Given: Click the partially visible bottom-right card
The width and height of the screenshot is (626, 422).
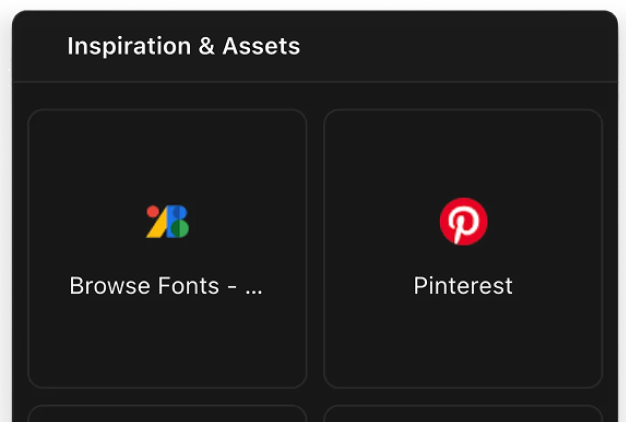Looking at the screenshot, I should coord(463,414).
